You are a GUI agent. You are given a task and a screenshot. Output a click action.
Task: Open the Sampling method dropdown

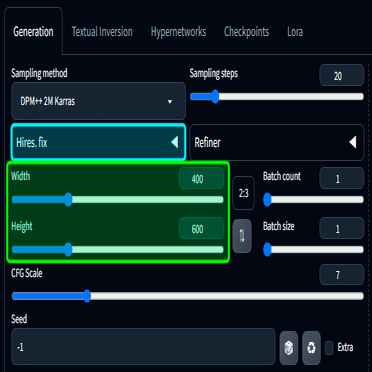tap(98, 101)
